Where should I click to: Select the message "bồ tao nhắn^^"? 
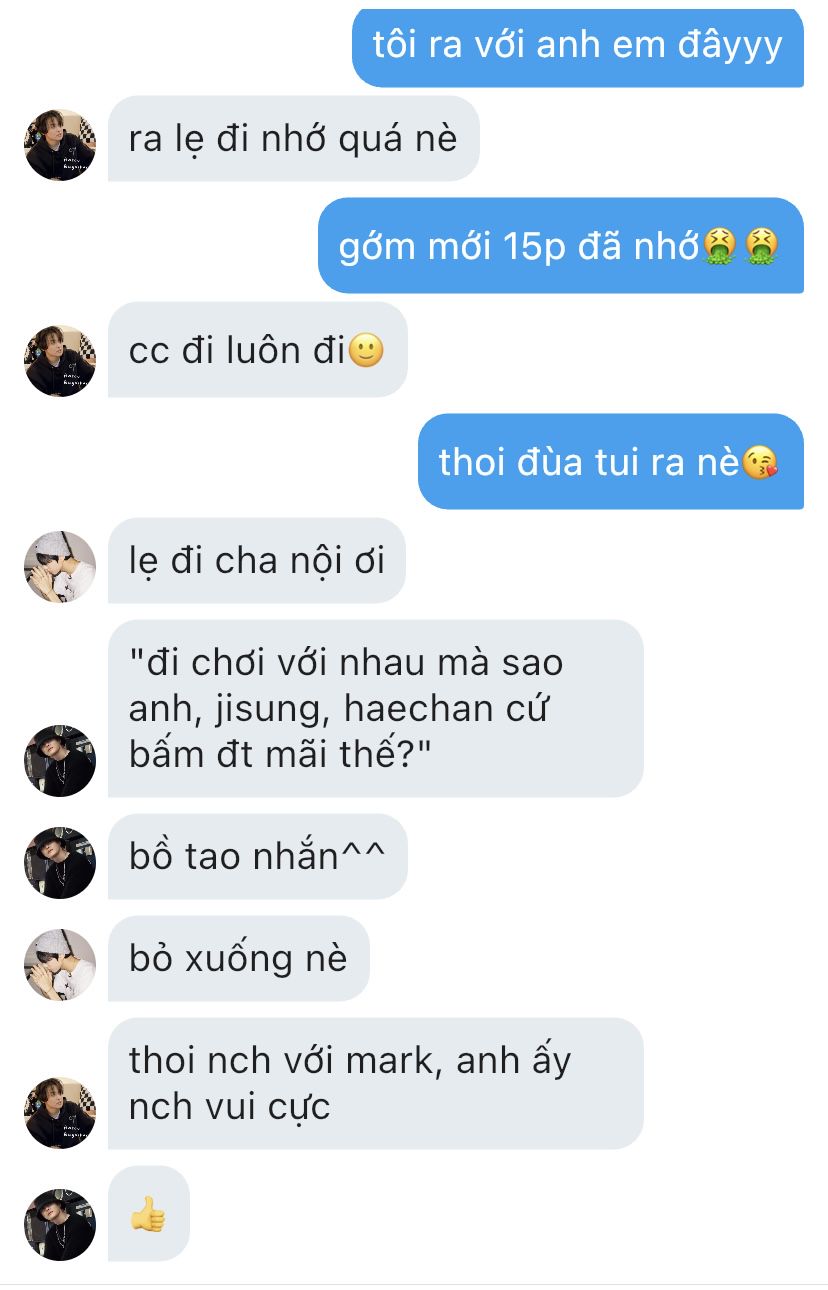point(257,856)
